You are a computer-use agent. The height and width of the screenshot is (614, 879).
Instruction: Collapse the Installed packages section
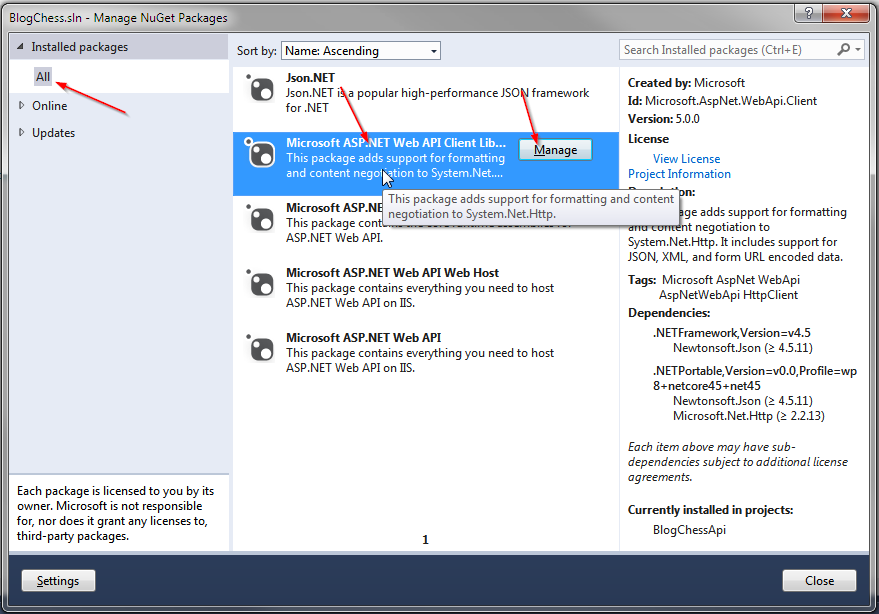(x=20, y=47)
